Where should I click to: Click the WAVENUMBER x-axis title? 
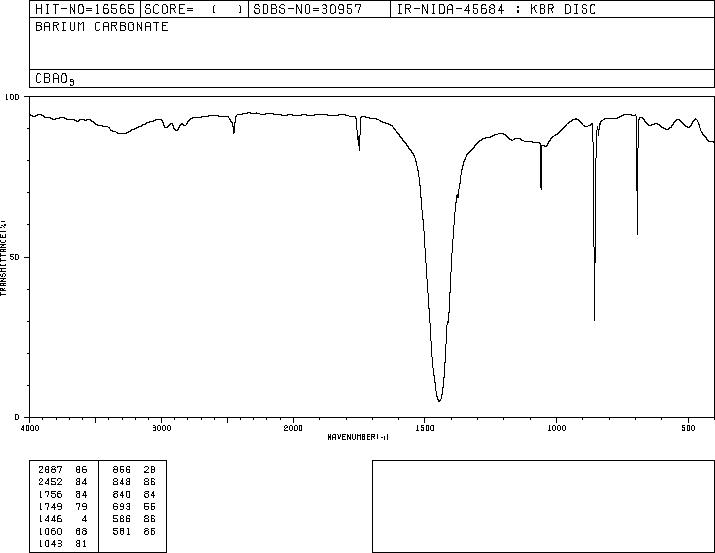358,437
